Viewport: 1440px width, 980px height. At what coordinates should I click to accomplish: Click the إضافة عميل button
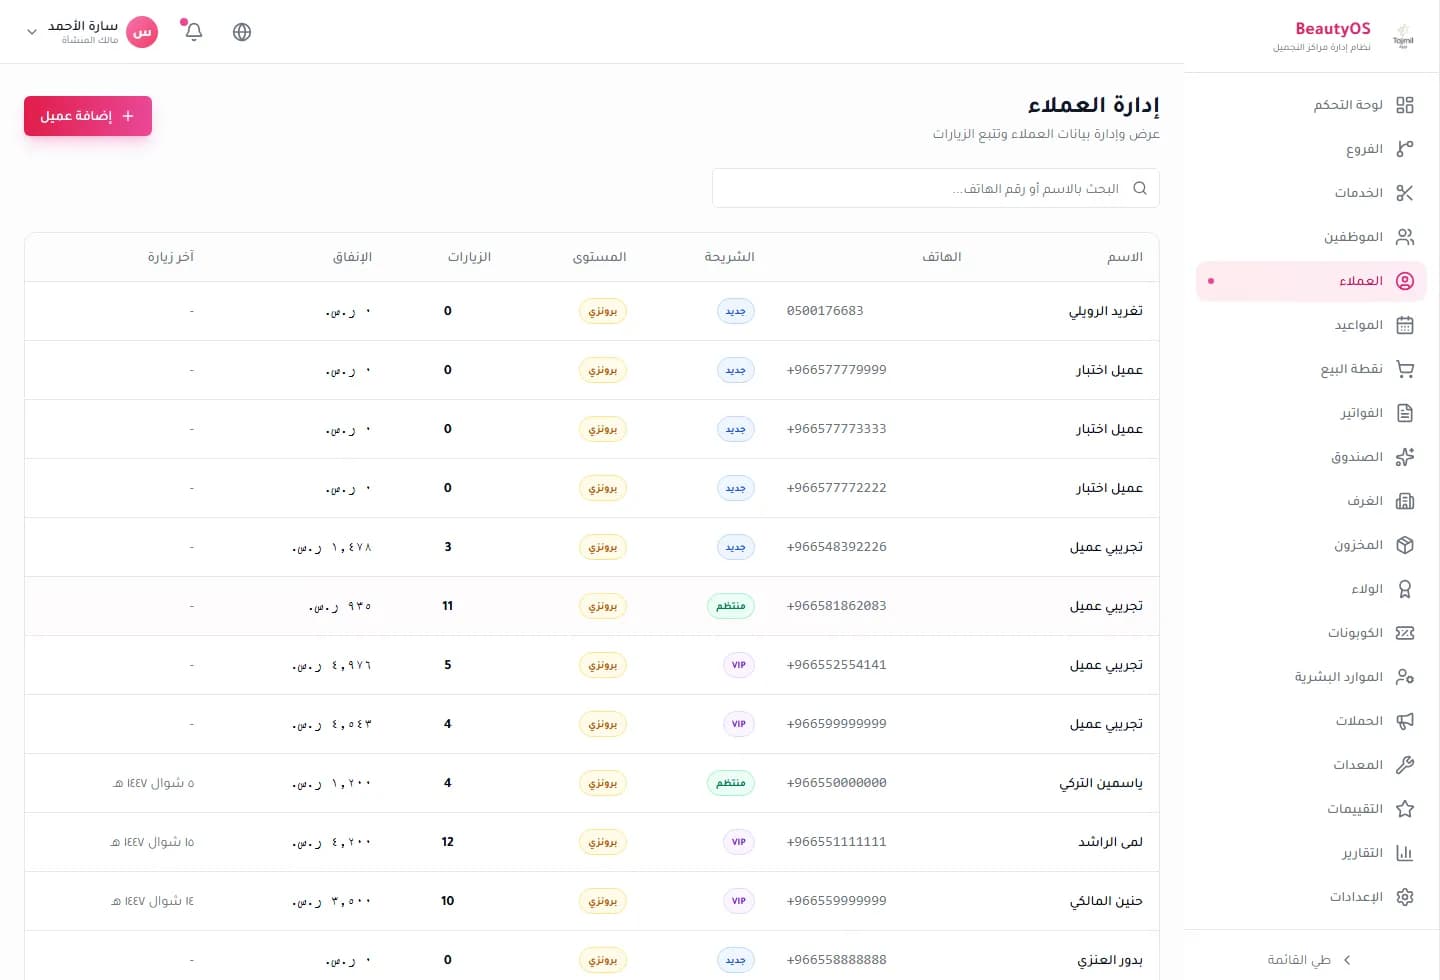click(x=88, y=116)
